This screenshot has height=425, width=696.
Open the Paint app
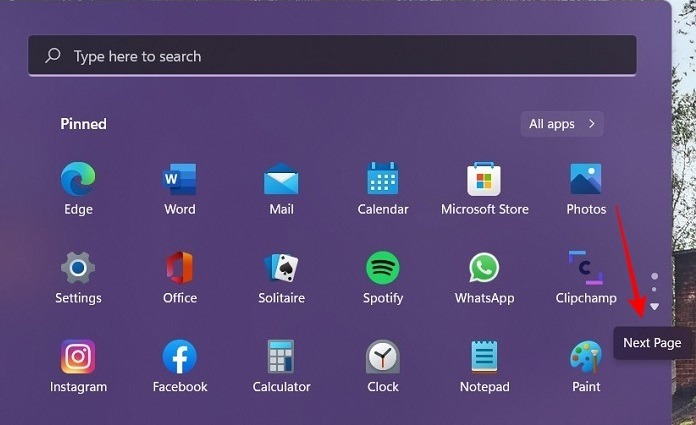586,357
